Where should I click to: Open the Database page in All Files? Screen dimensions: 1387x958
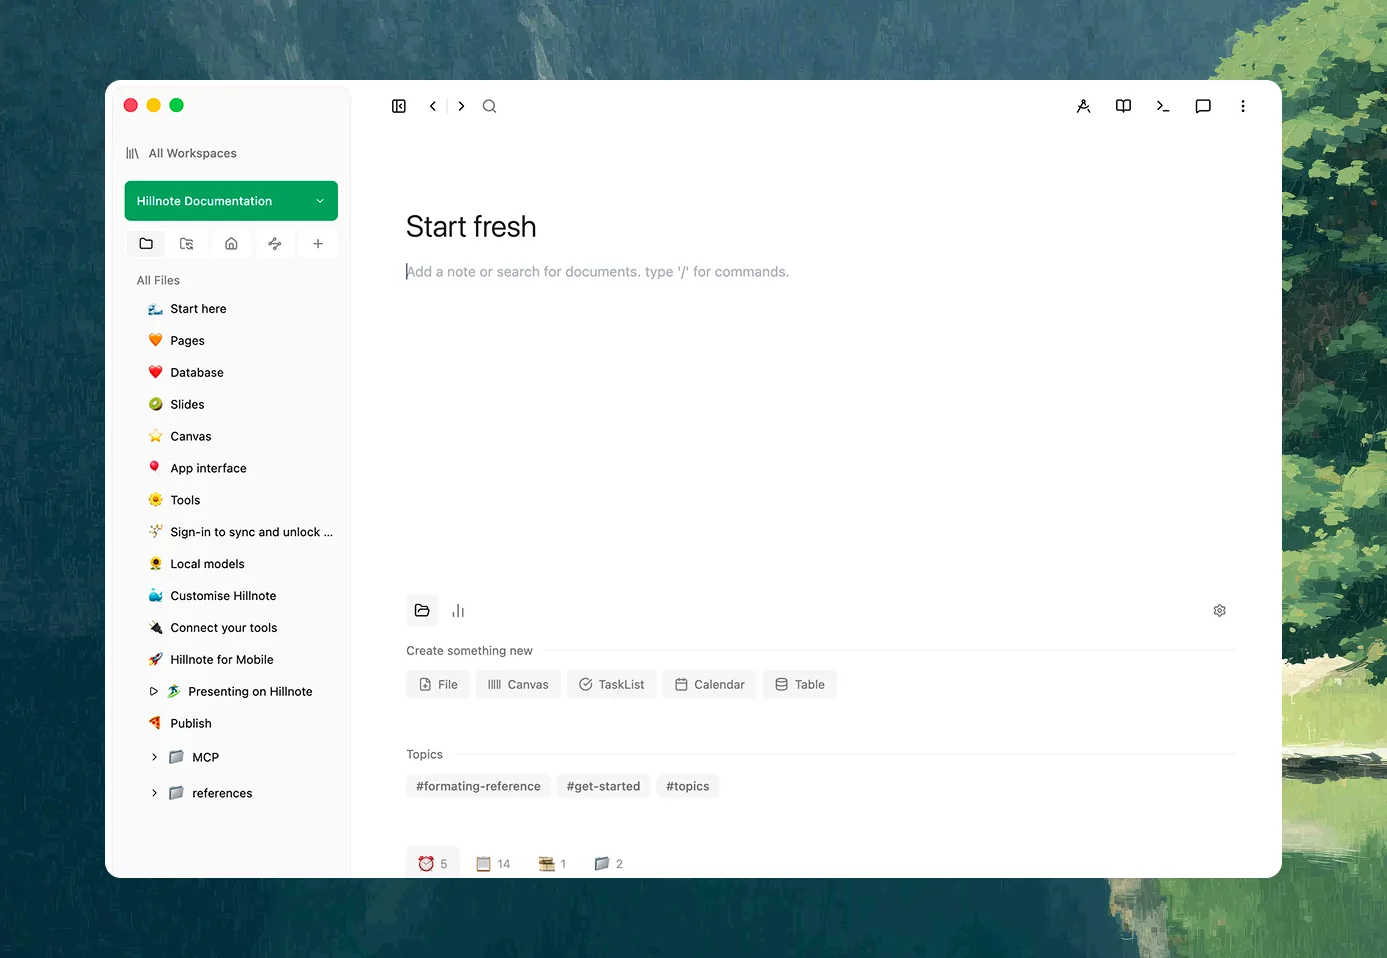click(x=197, y=373)
